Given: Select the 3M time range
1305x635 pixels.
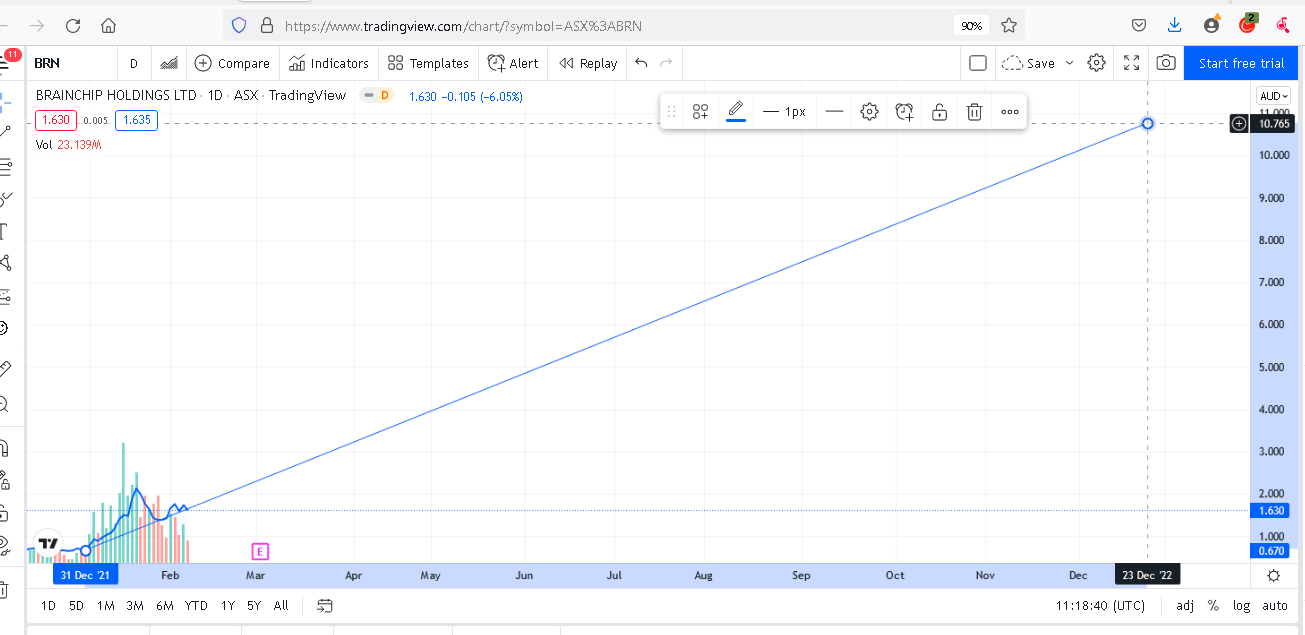Looking at the screenshot, I should pos(135,605).
